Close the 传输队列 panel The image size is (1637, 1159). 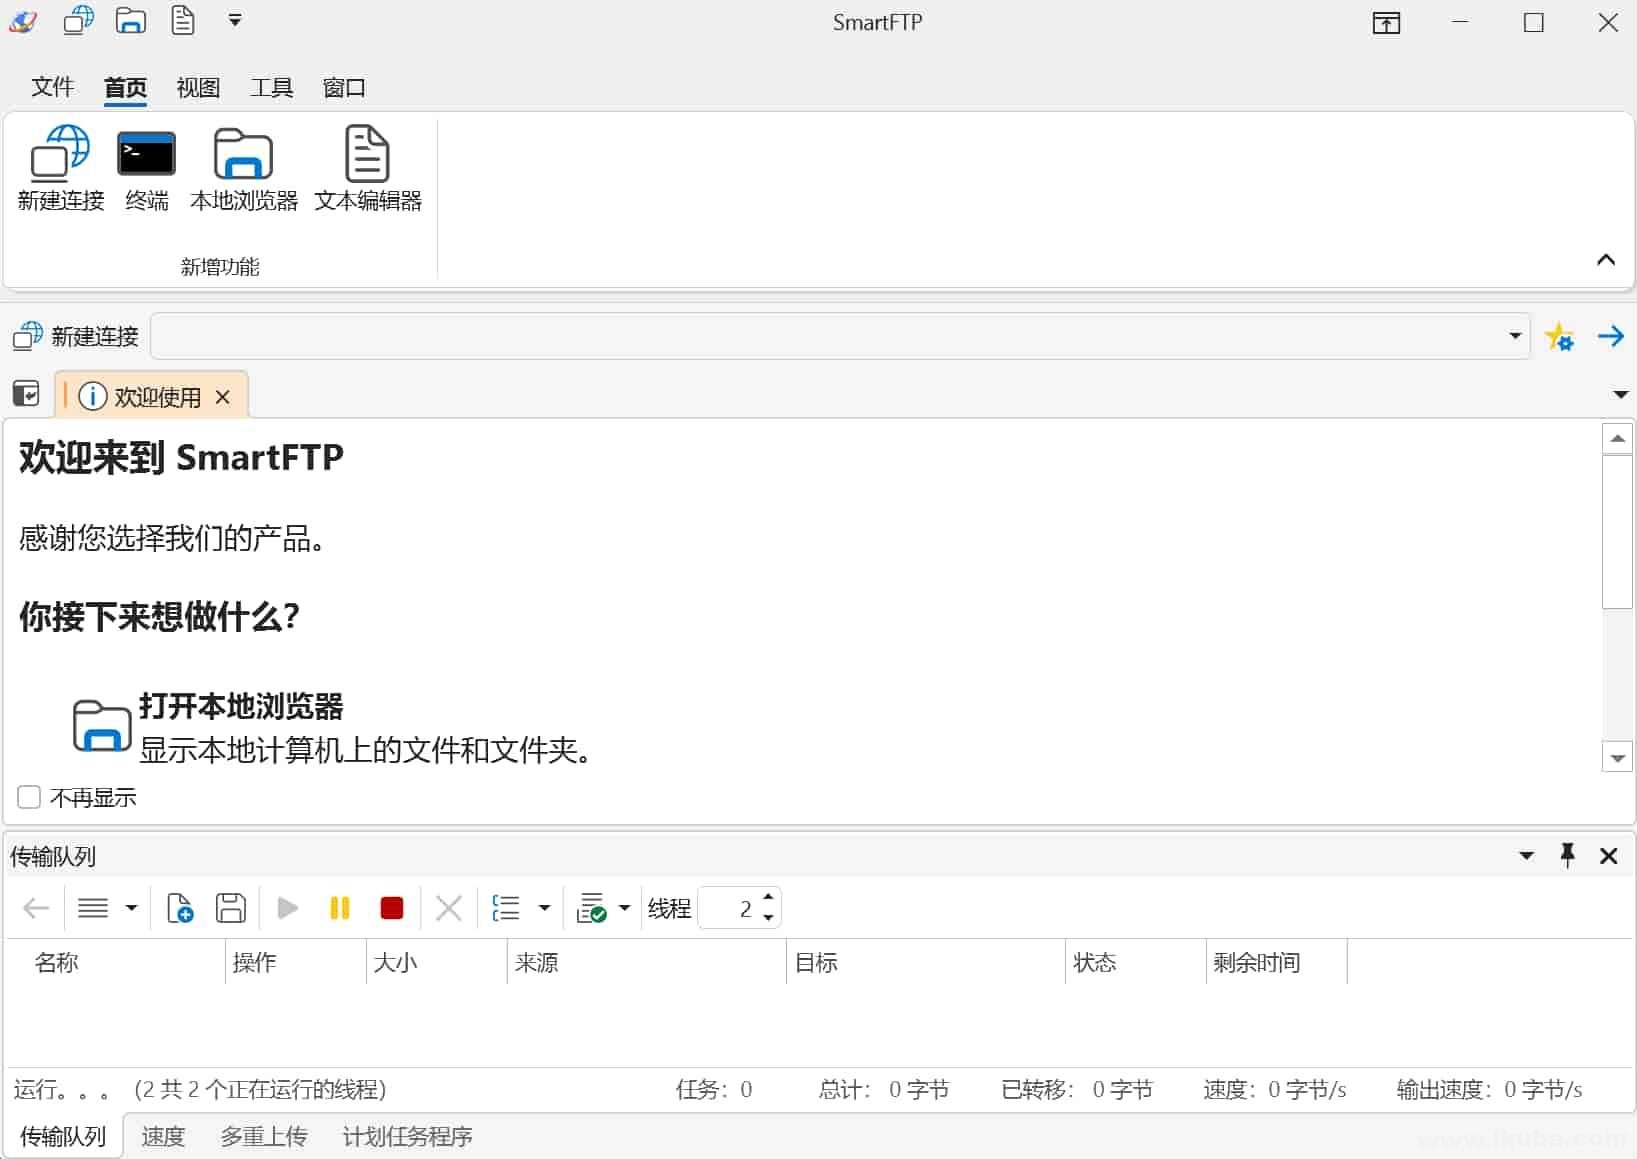coord(1609,856)
